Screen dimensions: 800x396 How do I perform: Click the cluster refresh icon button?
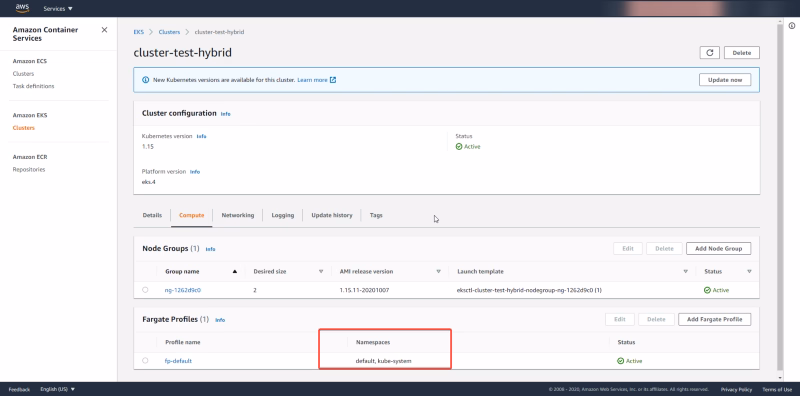[x=710, y=53]
